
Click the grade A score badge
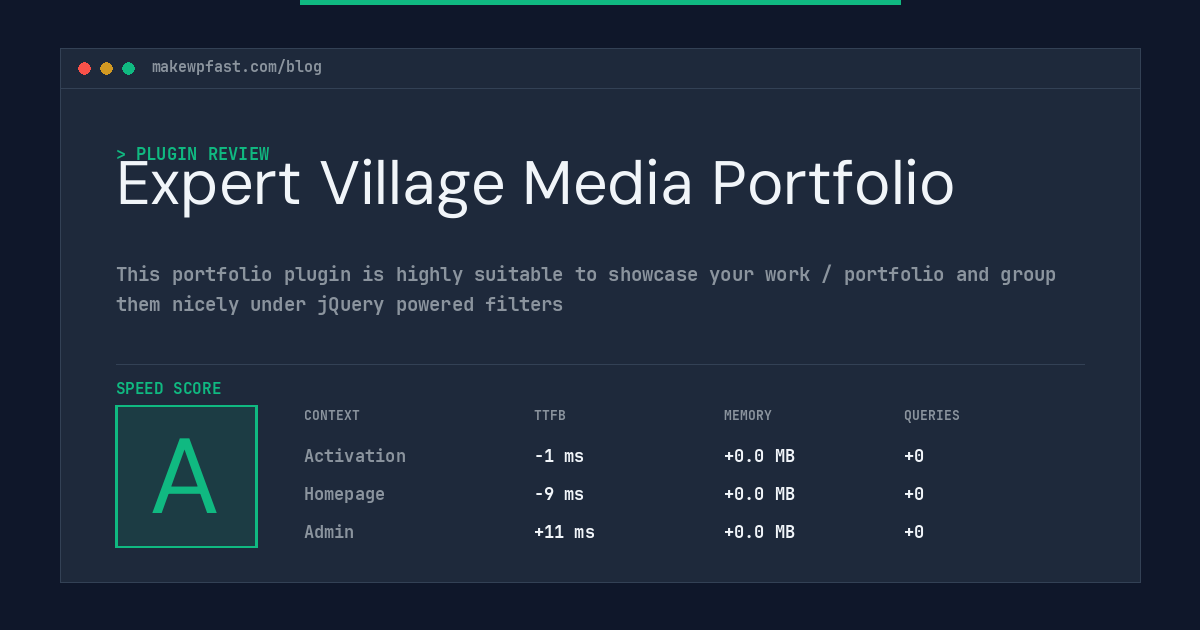click(x=186, y=476)
